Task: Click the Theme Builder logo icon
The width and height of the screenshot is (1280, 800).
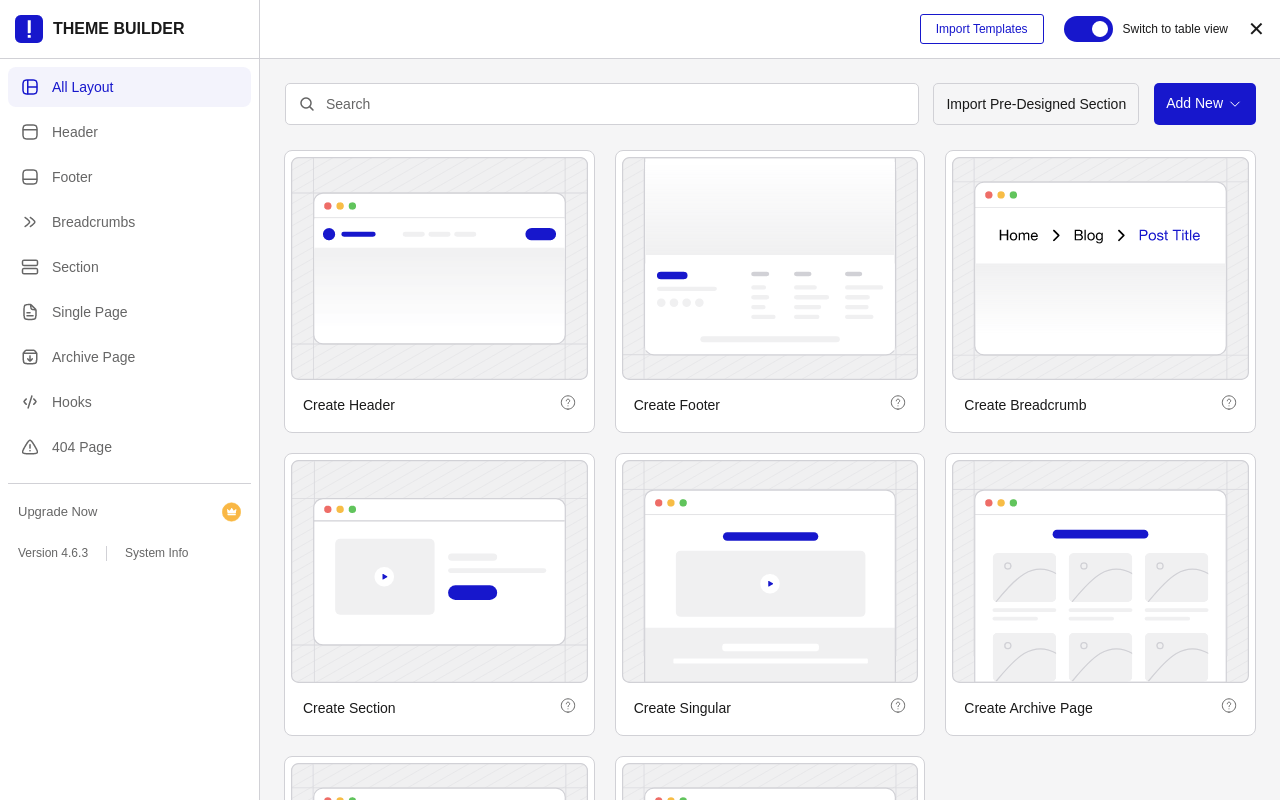Action: click(29, 29)
